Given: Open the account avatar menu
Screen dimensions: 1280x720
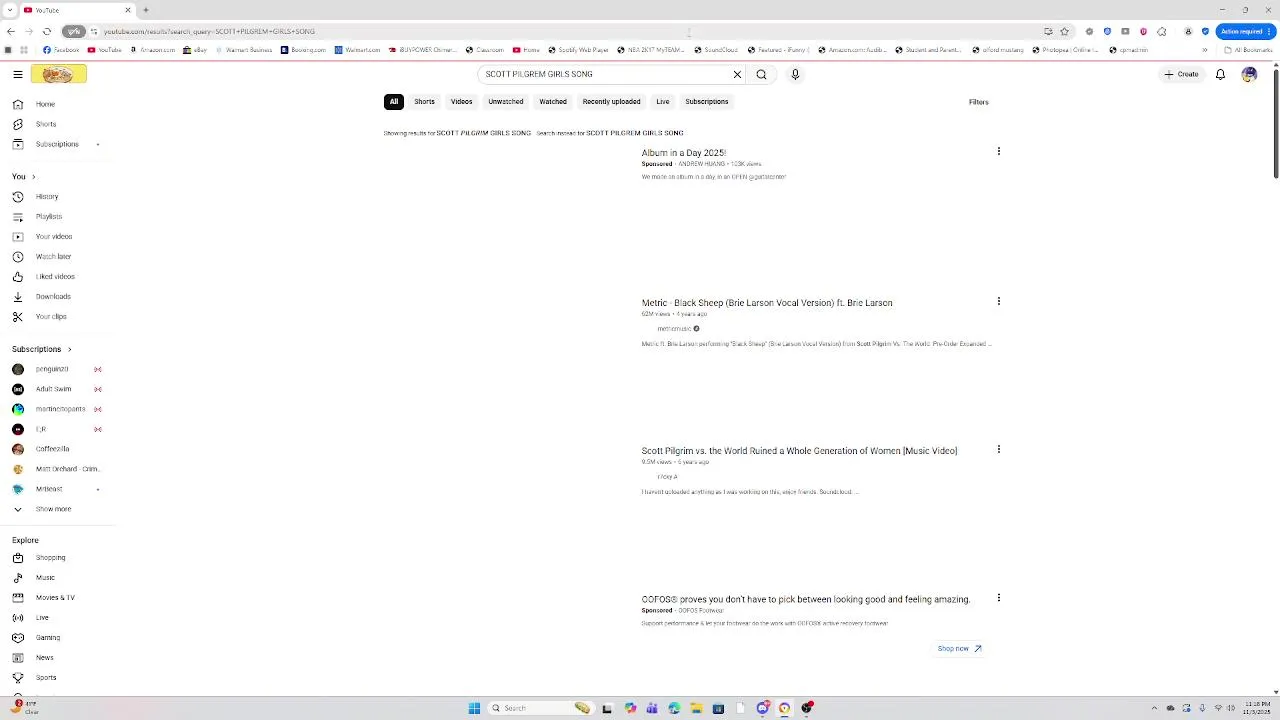Looking at the screenshot, I should [x=1249, y=74].
